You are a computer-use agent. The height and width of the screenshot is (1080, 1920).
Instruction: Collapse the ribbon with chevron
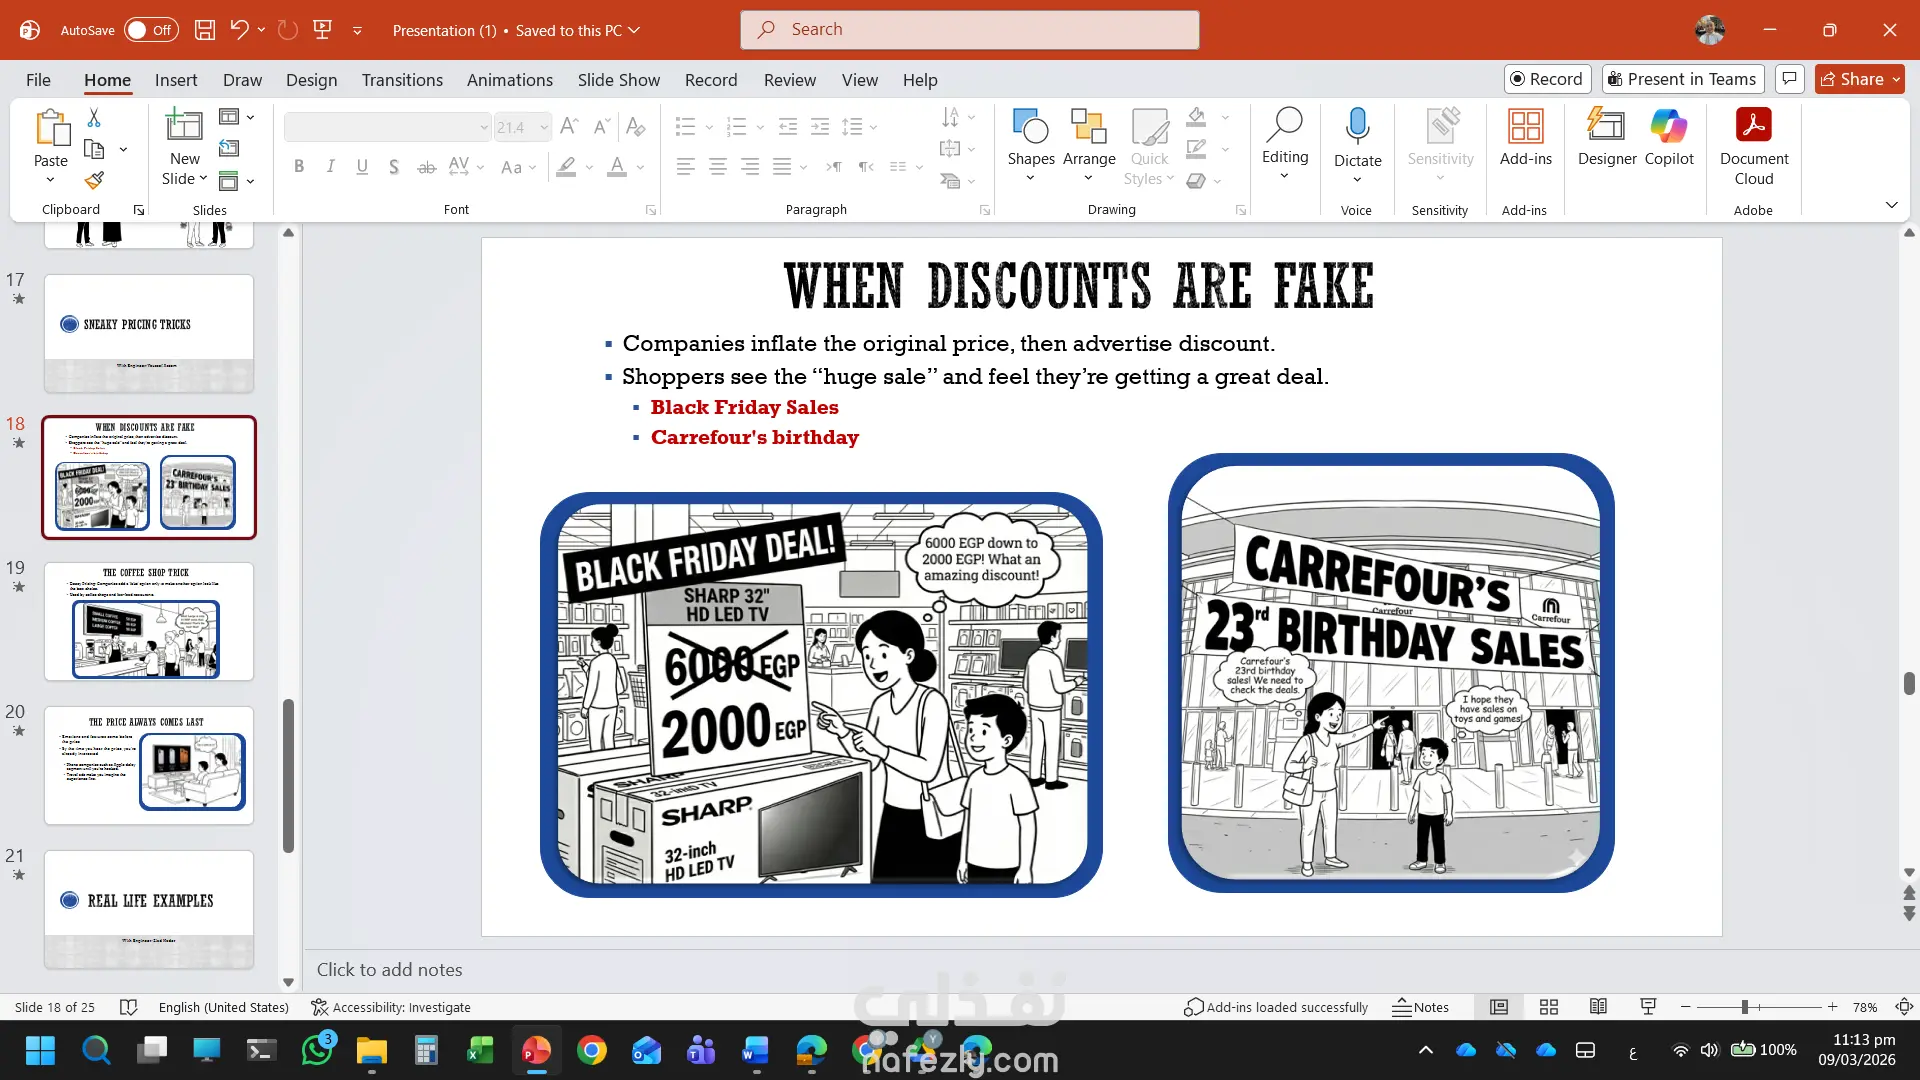pyautogui.click(x=1891, y=205)
